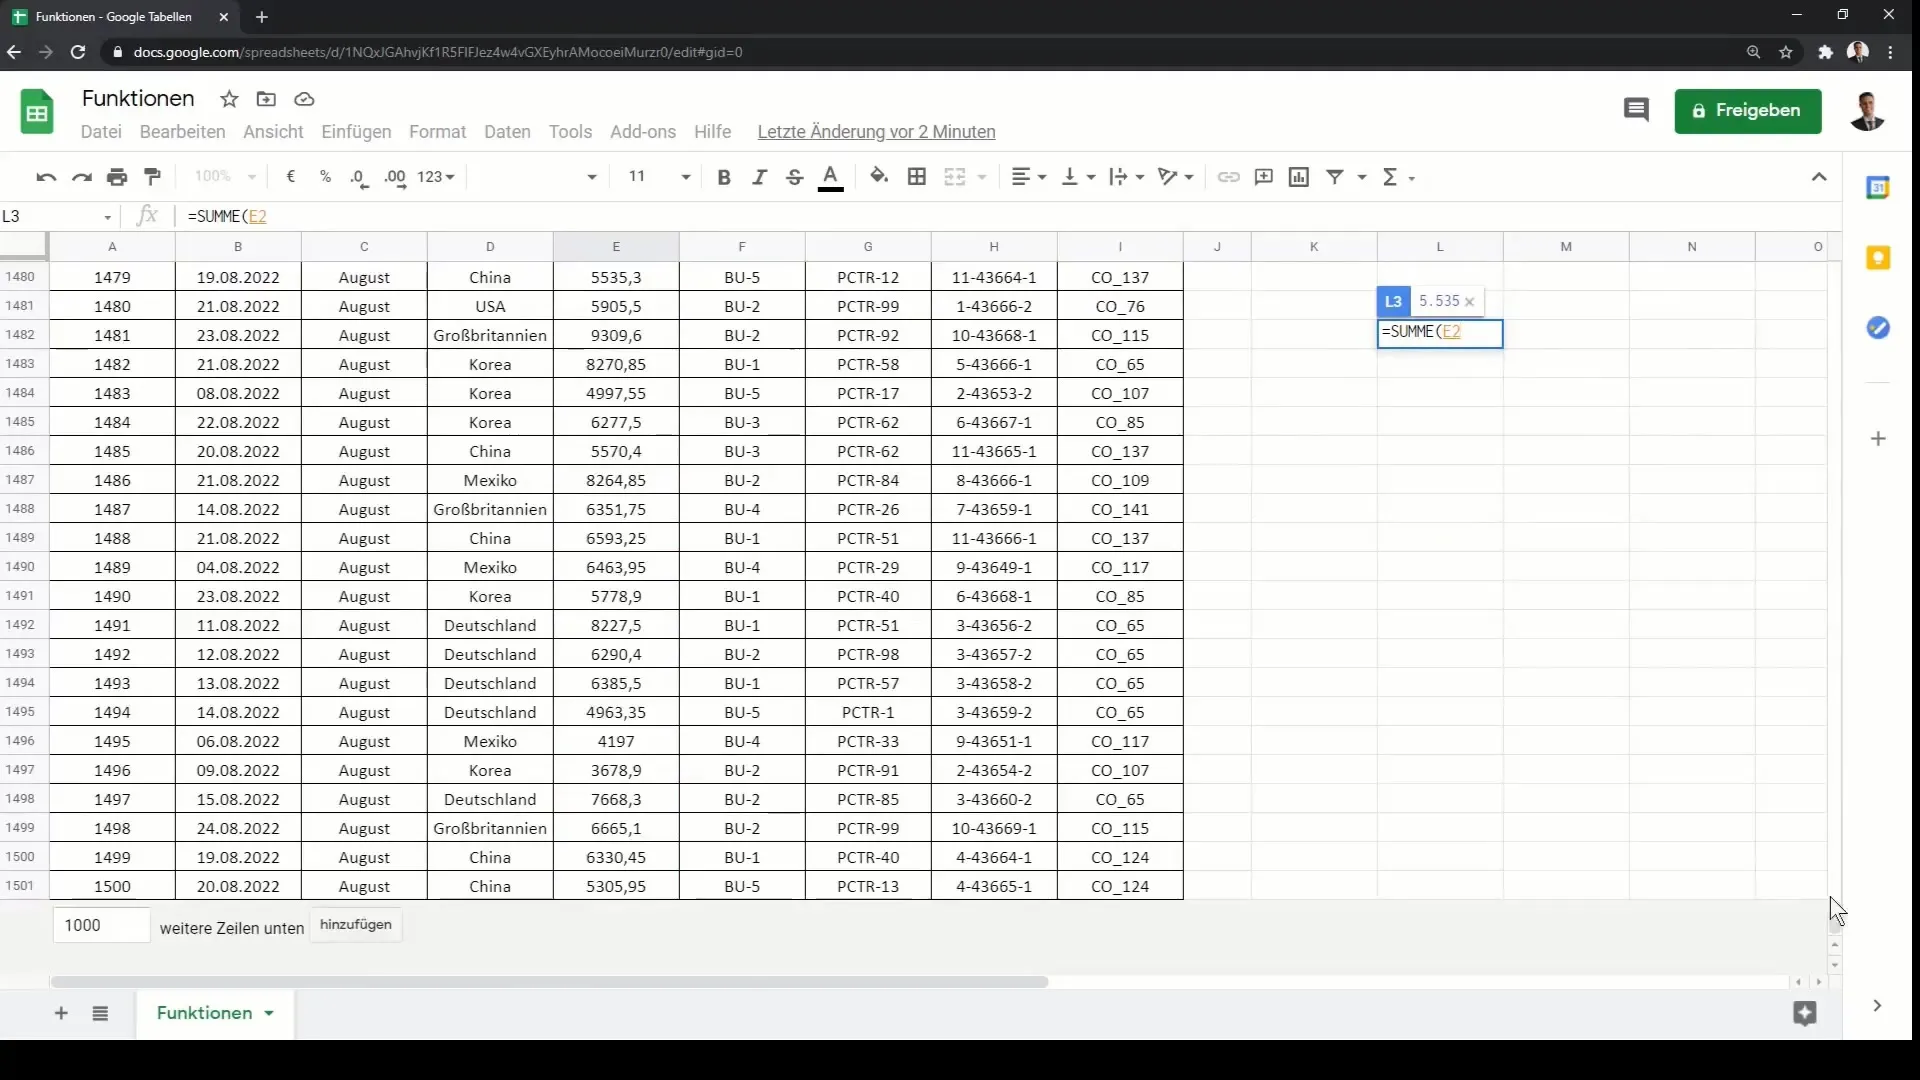This screenshot has height=1080, width=1920.
Task: Open Google Tasks side panel
Action: [x=1878, y=328]
